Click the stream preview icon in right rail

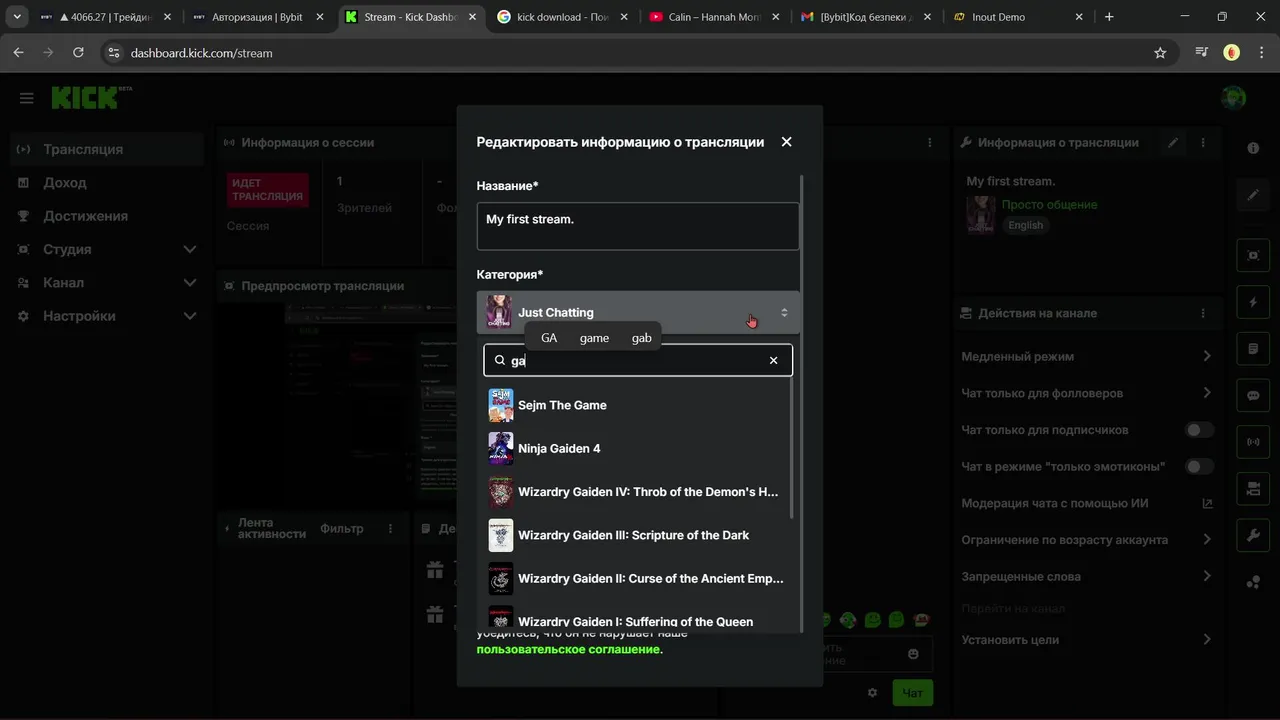tap(1253, 255)
